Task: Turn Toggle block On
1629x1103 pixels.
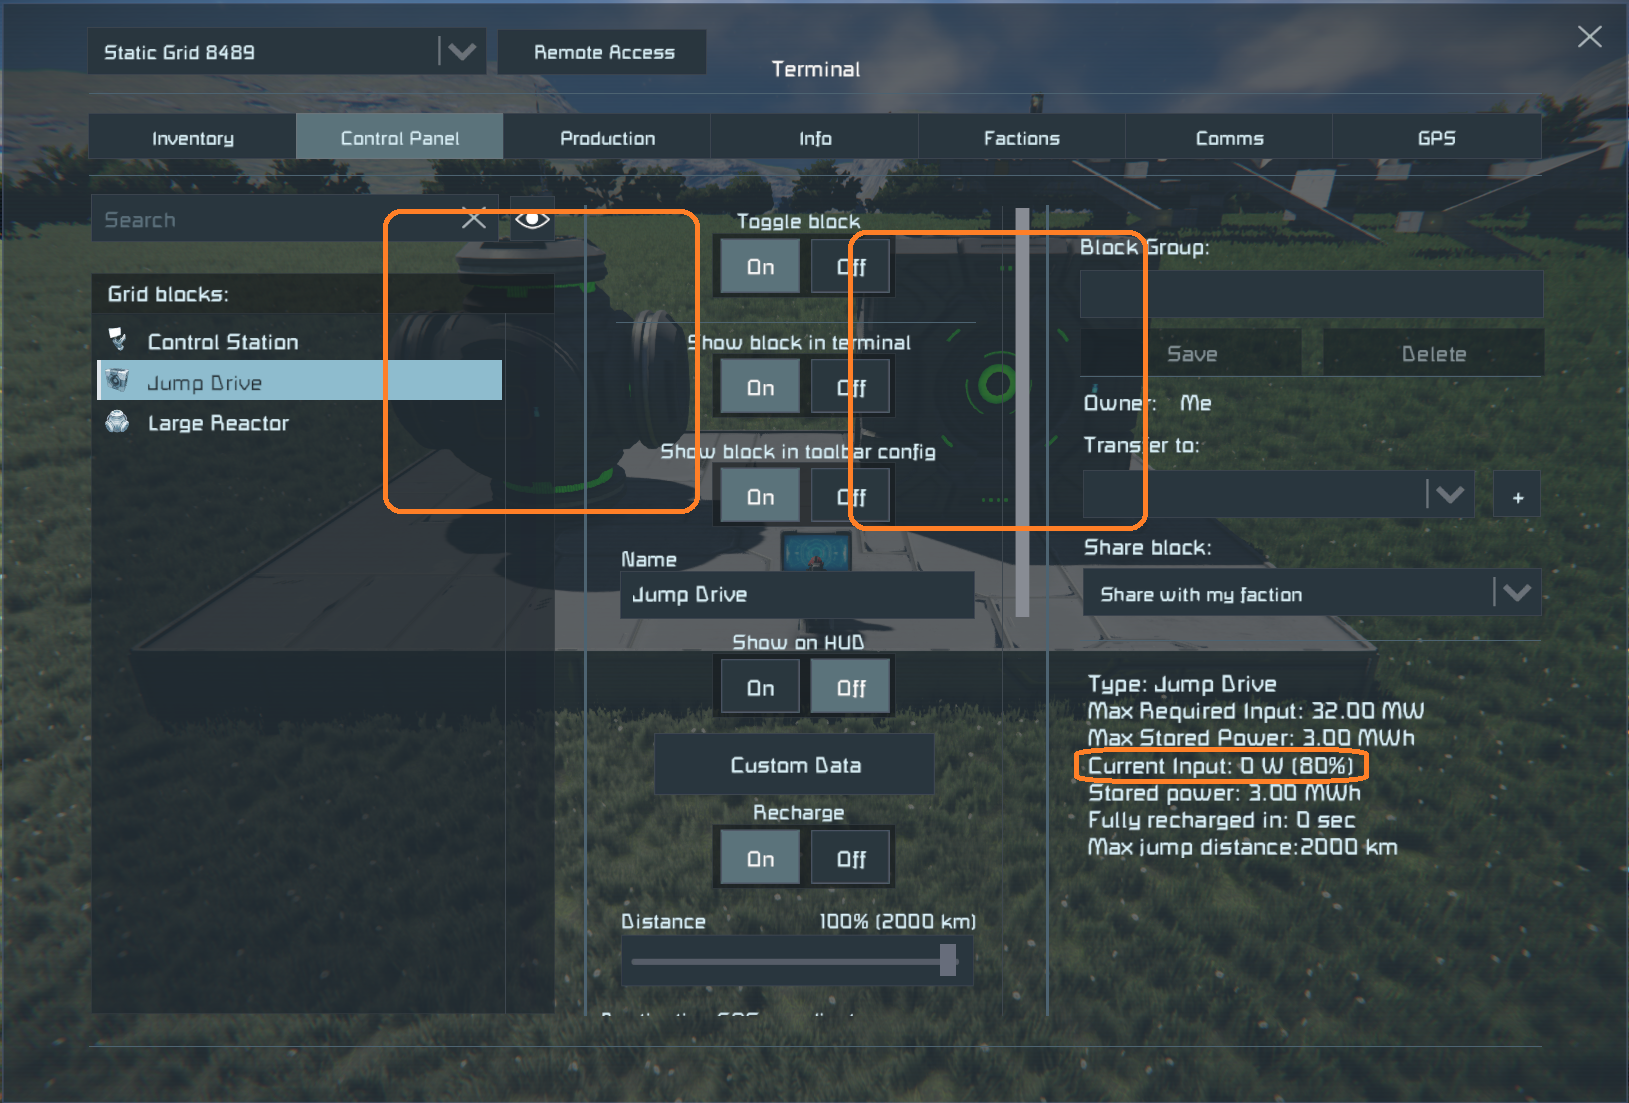Action: click(x=760, y=267)
